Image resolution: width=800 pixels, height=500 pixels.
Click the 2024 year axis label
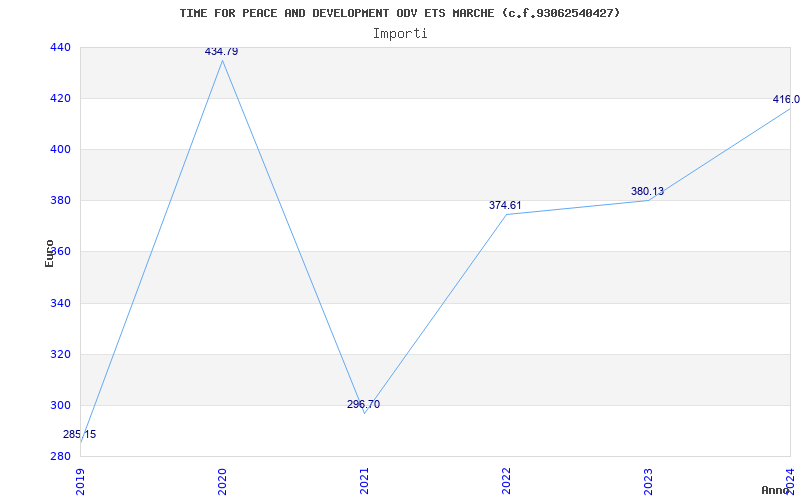(790, 482)
